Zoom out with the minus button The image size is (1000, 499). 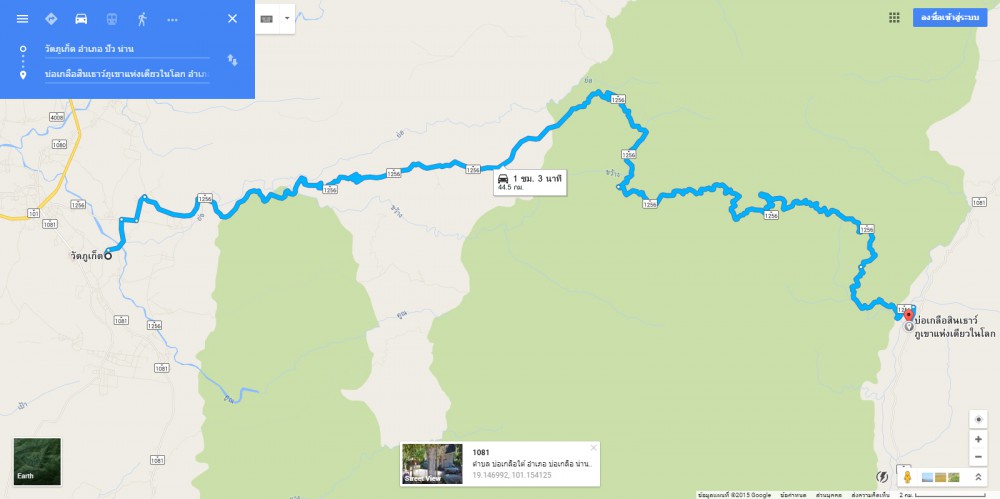tap(978, 458)
